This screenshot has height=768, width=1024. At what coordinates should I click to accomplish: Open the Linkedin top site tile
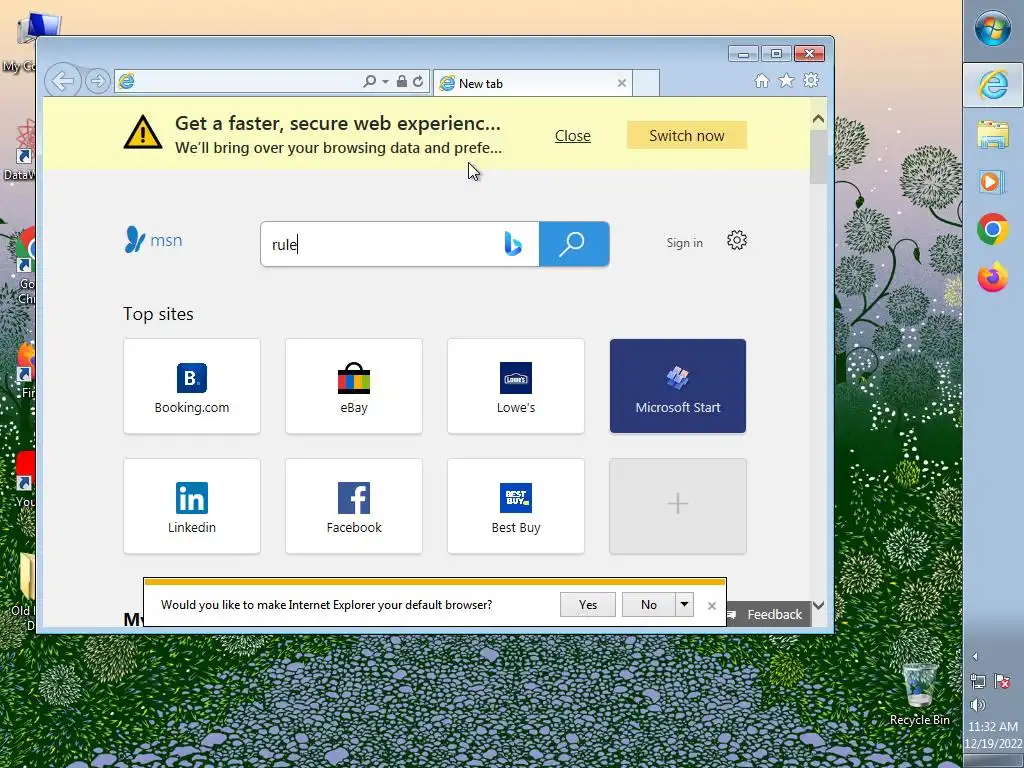[x=192, y=506]
